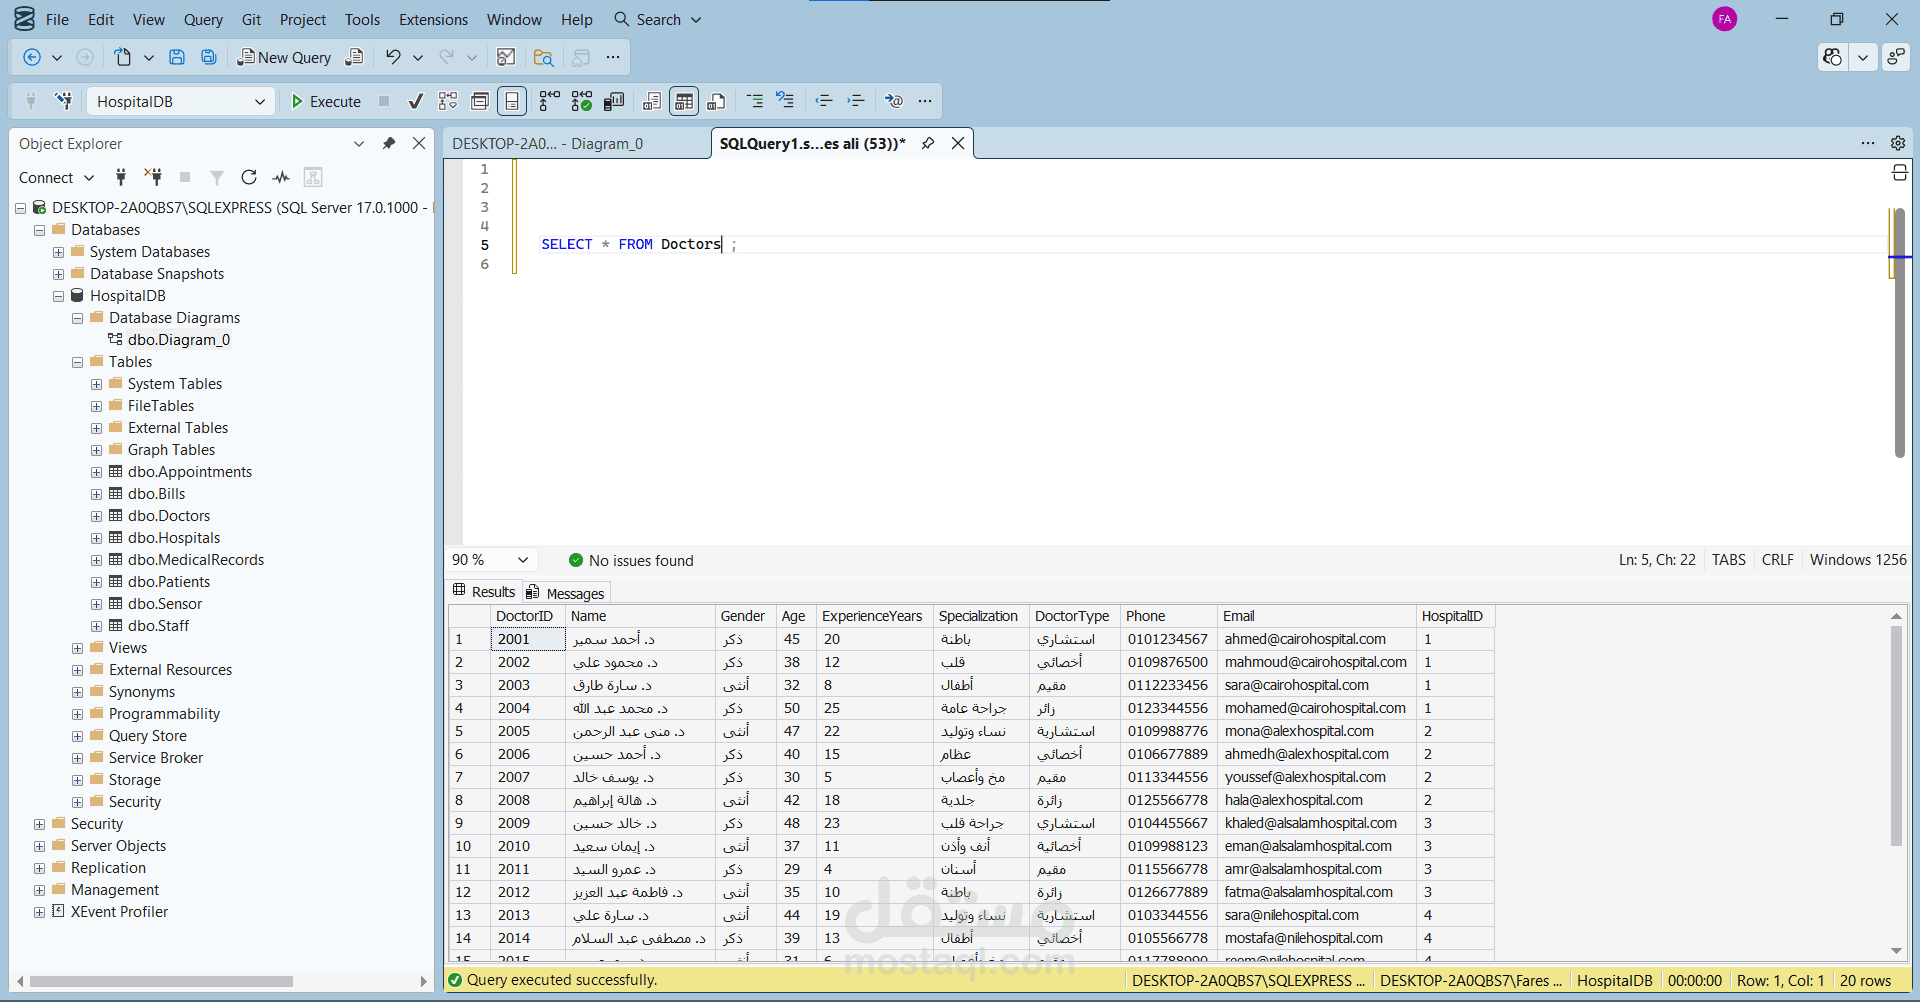
Task: Open the HospitalDB database dropdown
Action: pos(259,101)
